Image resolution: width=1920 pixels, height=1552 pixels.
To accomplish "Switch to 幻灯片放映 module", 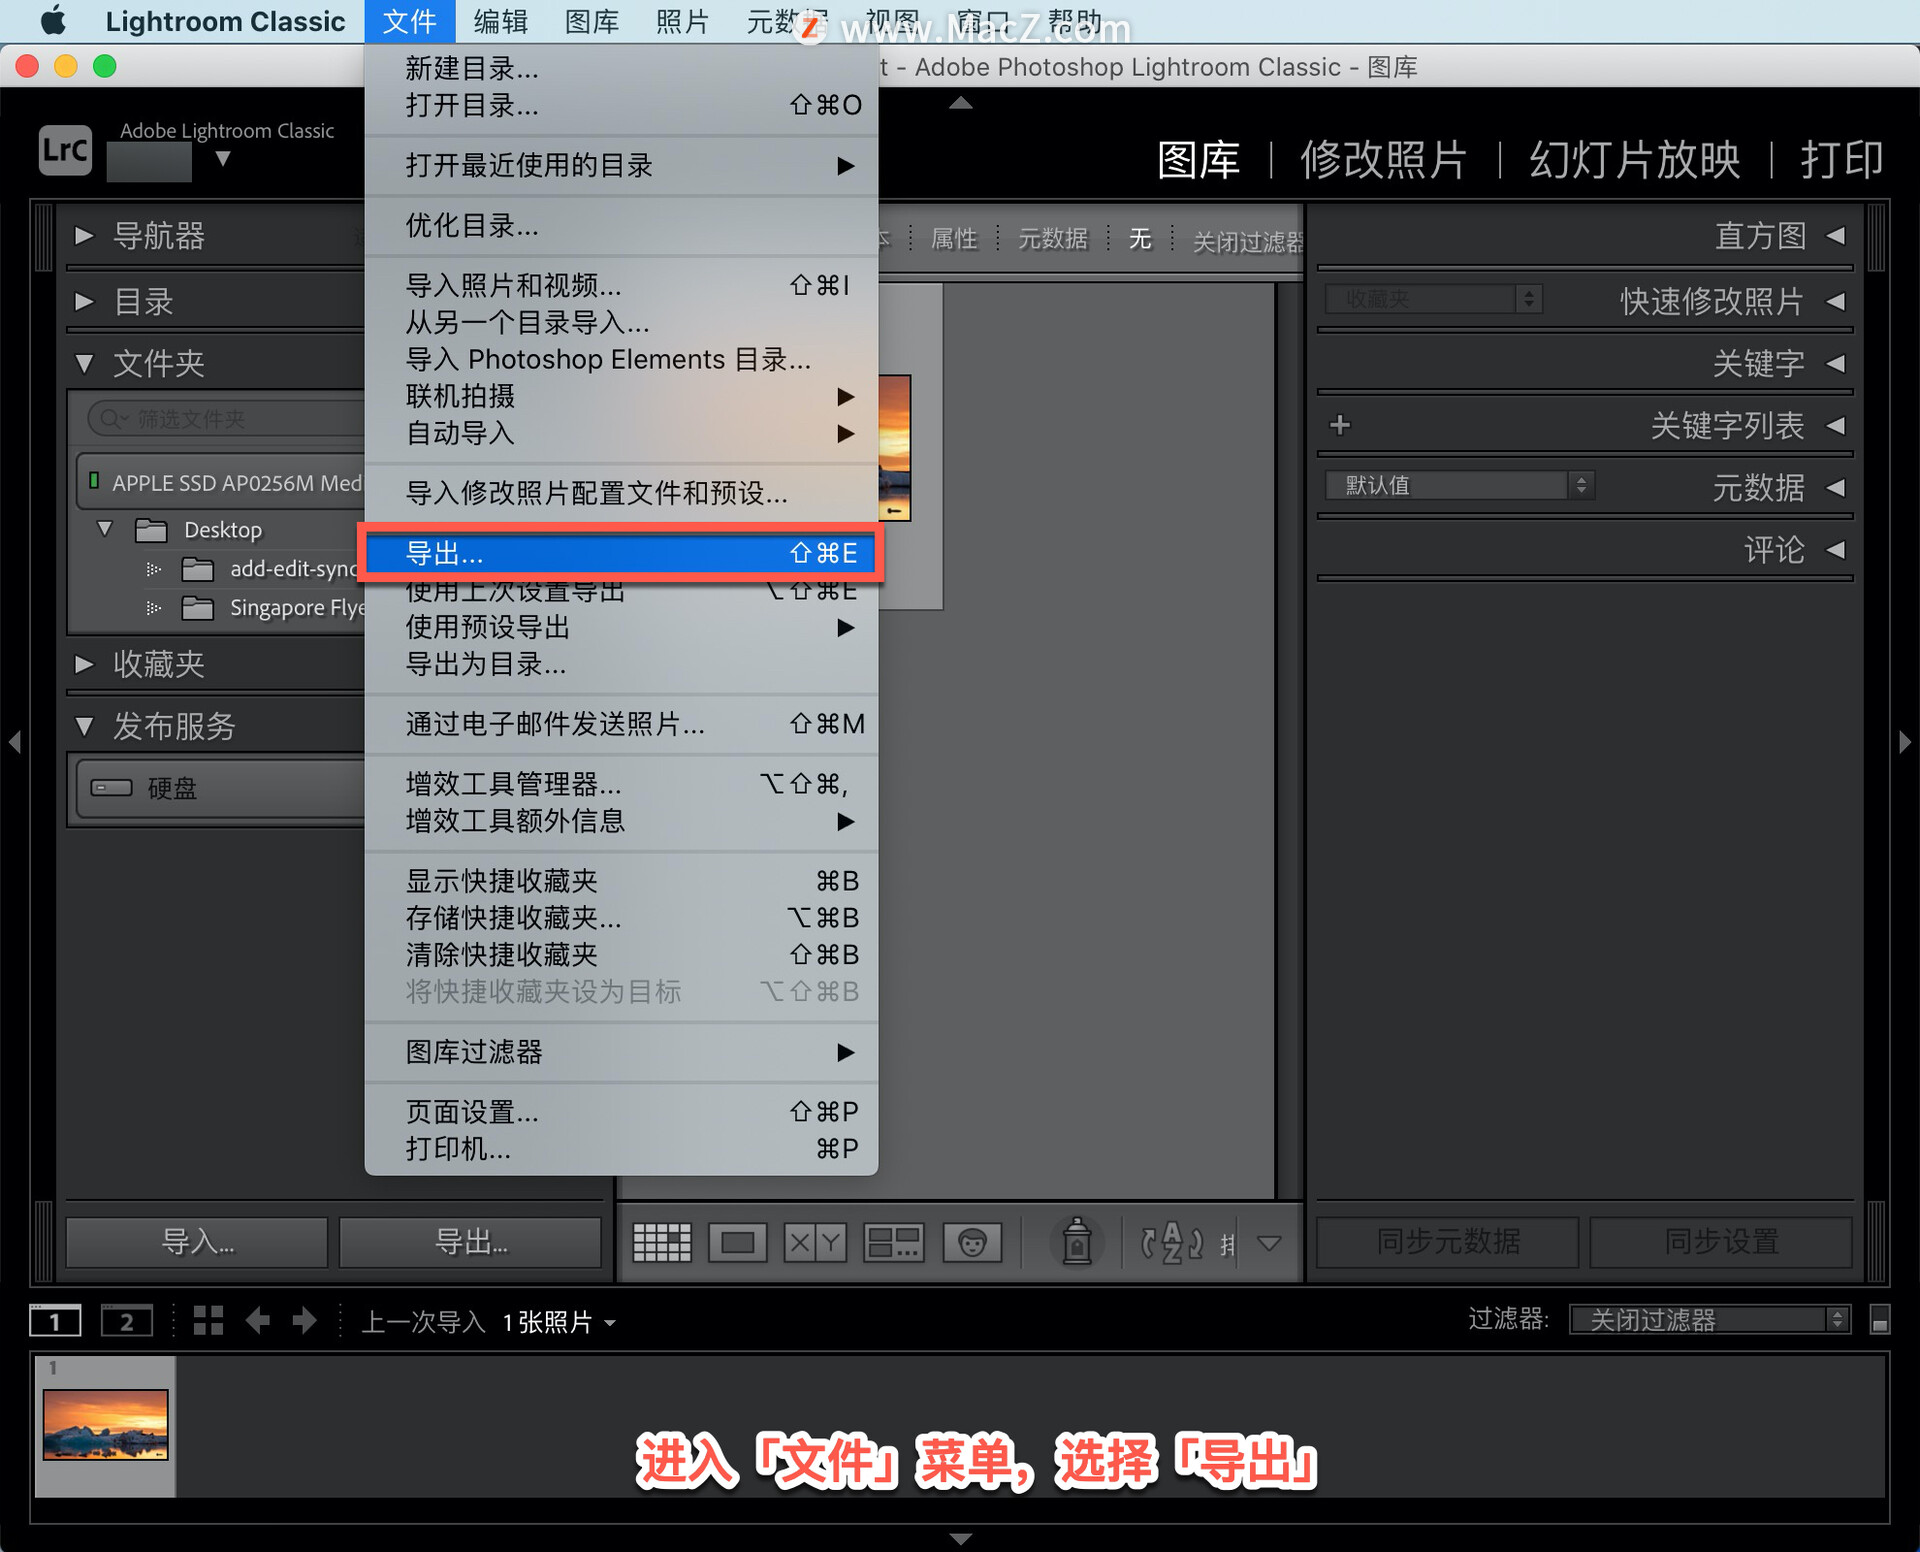I will (1634, 159).
